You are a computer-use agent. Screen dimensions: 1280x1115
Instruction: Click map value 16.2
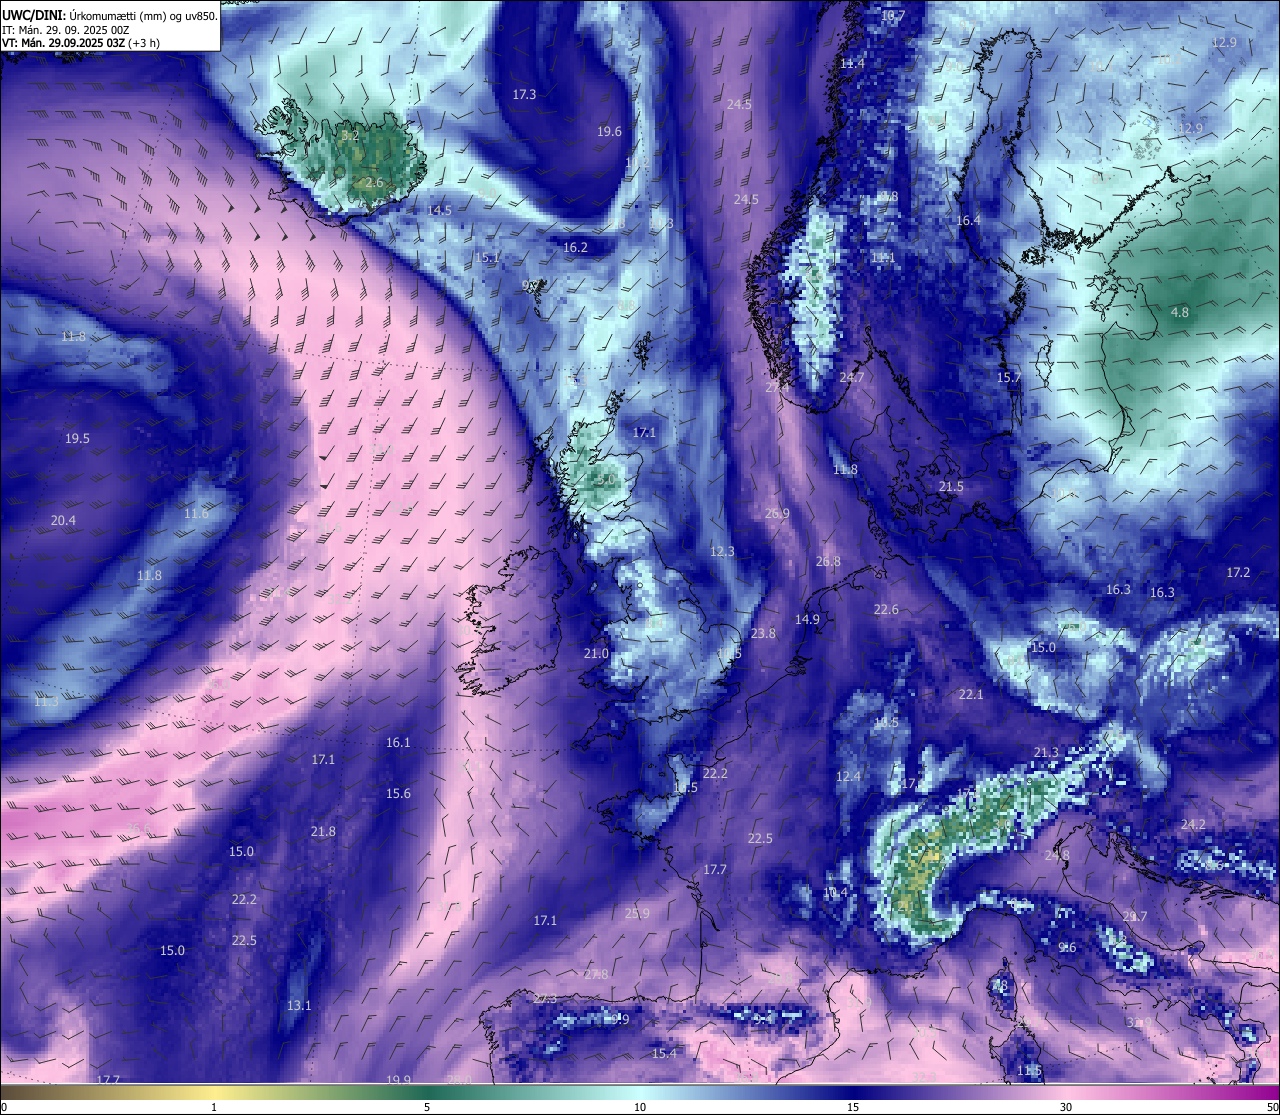pos(576,247)
